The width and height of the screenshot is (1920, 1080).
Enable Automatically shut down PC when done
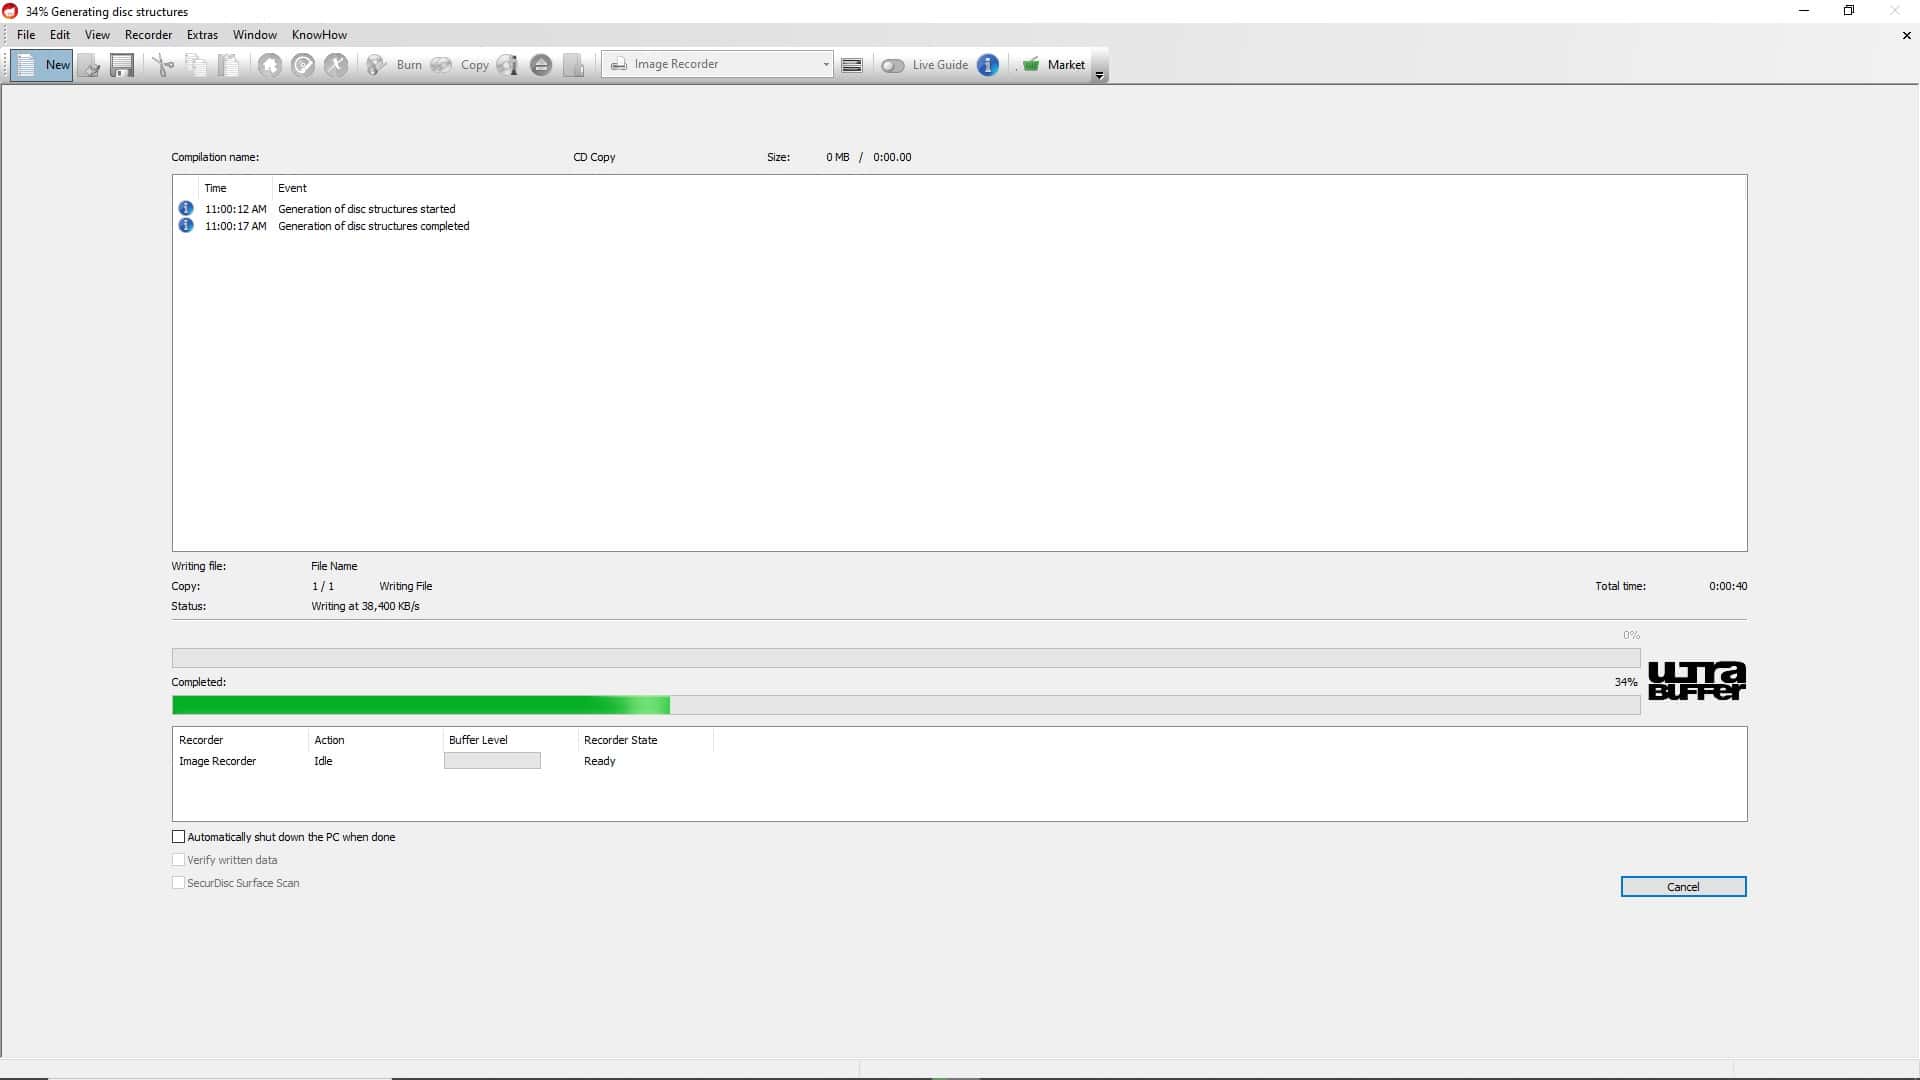(178, 836)
